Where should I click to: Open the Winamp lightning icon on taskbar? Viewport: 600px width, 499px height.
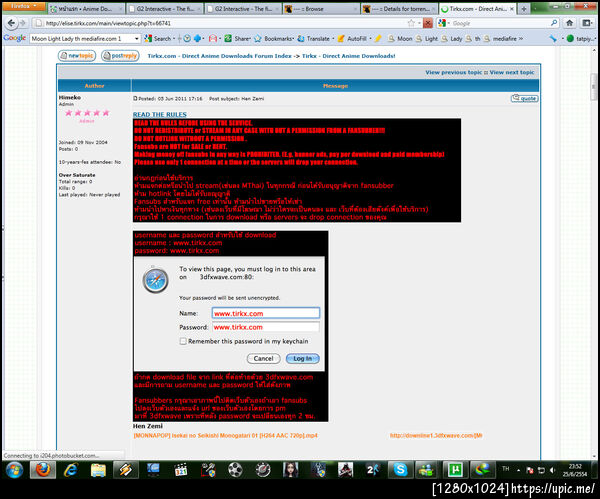(126, 470)
